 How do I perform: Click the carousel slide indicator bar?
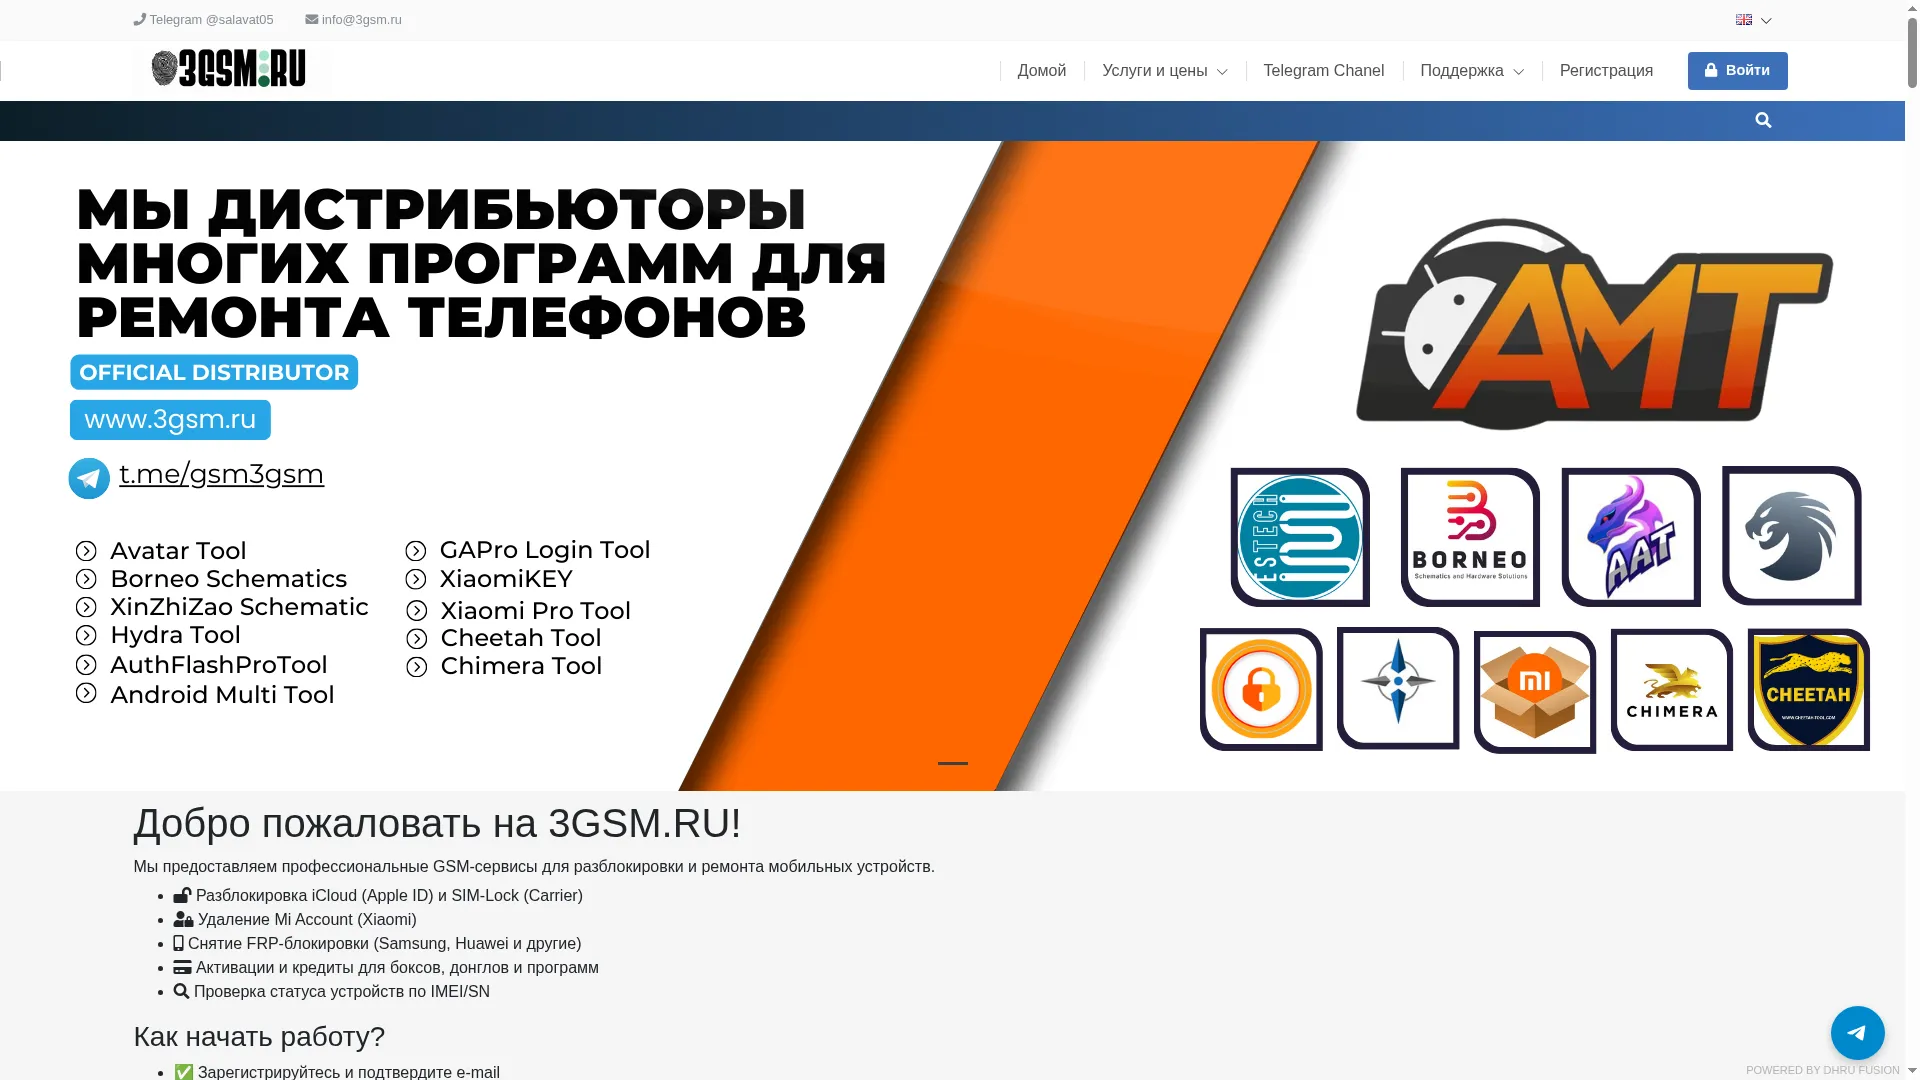(x=952, y=763)
